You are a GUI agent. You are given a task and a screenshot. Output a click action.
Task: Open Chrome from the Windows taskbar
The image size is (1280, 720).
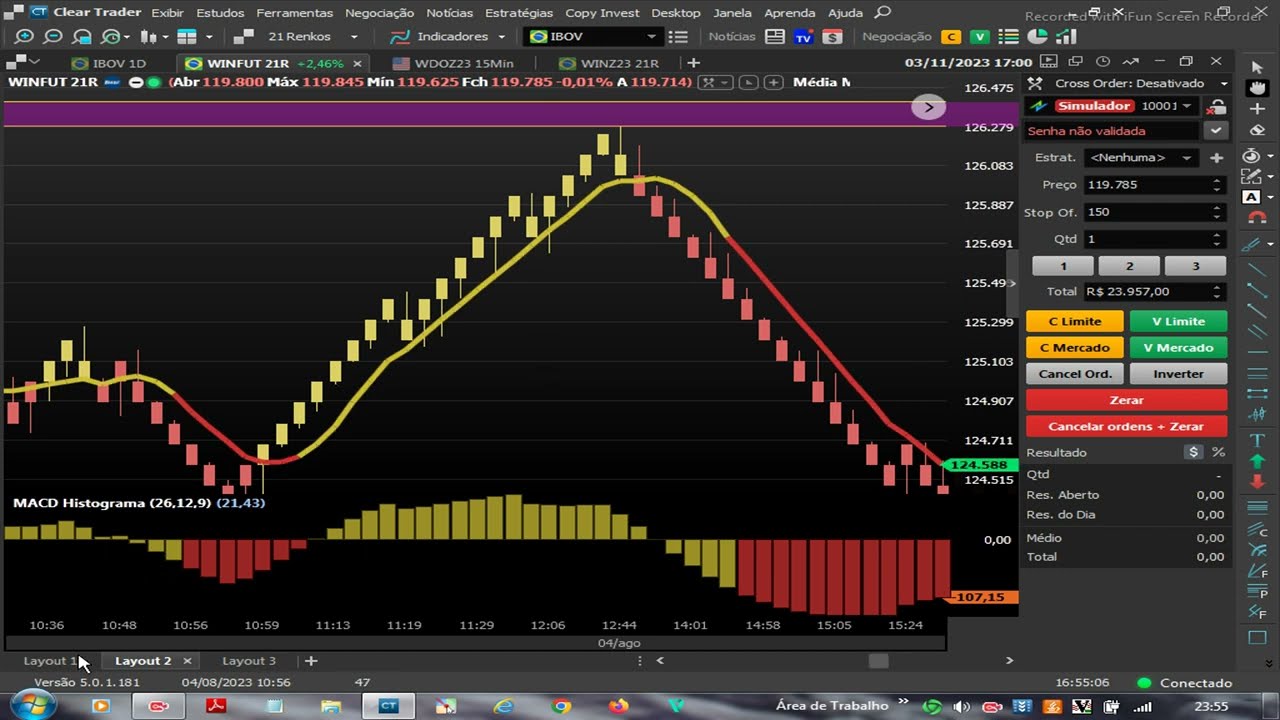click(561, 706)
